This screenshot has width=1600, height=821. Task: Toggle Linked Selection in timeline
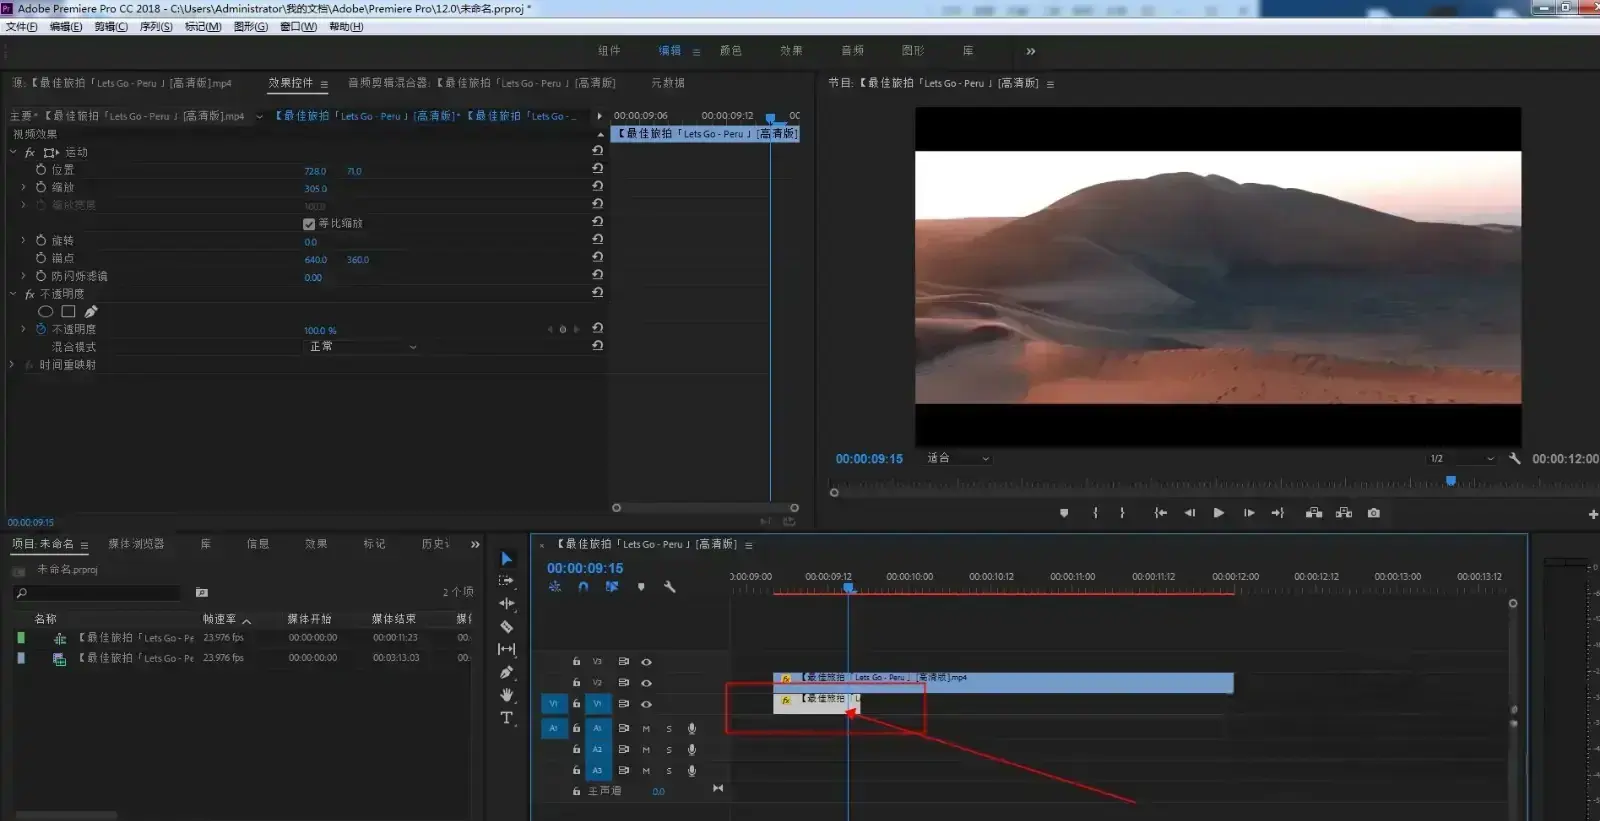612,587
